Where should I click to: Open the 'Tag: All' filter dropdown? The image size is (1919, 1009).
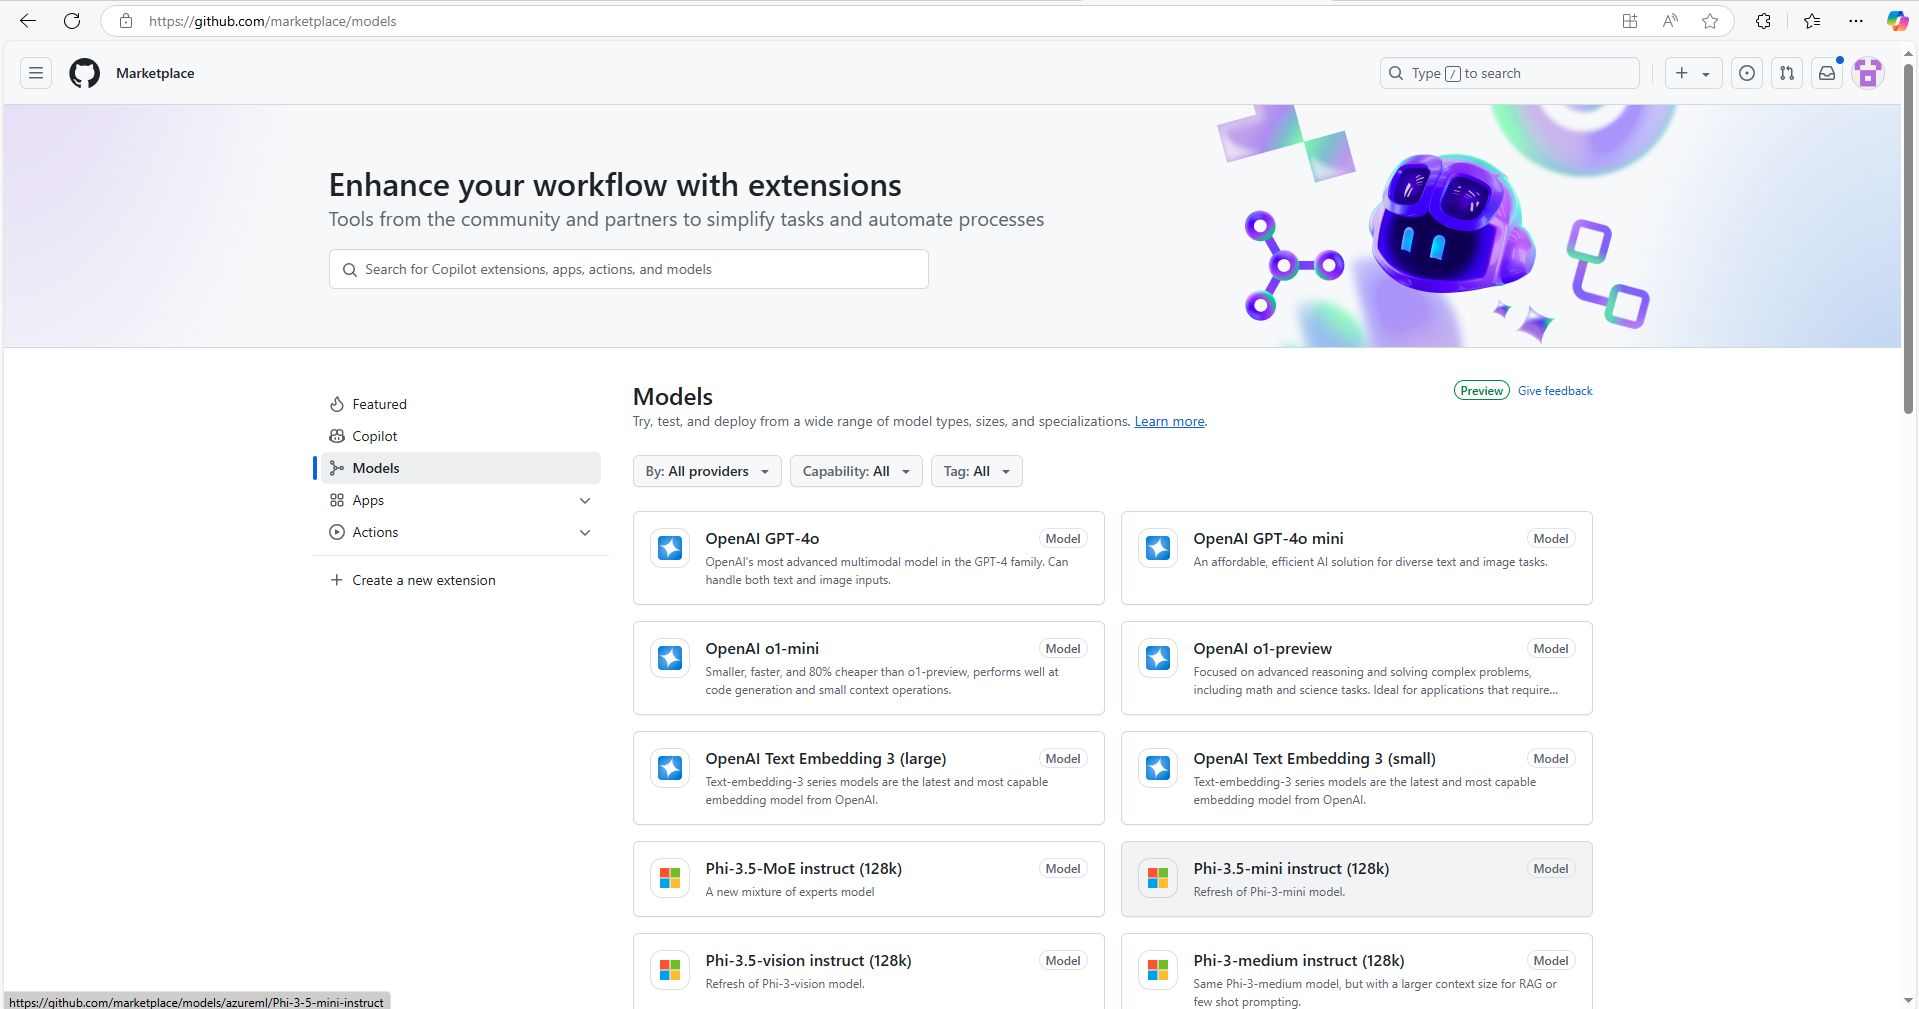tap(977, 471)
